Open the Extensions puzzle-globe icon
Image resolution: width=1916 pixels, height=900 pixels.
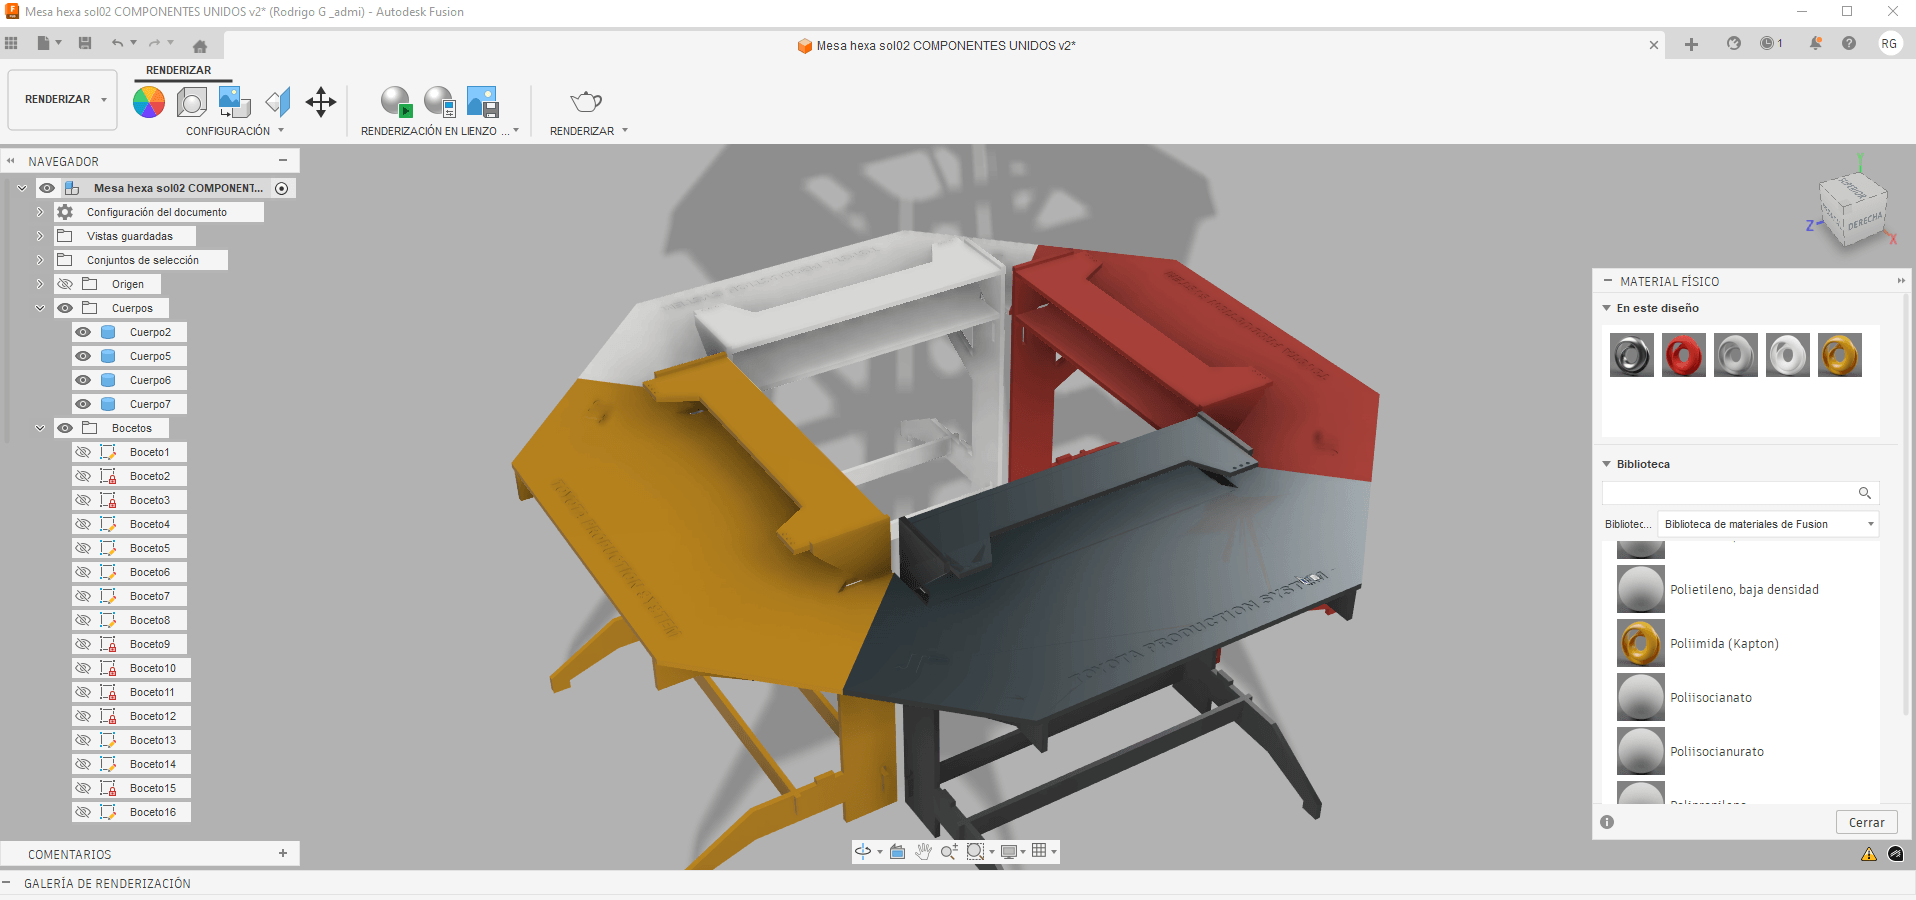coord(1734,44)
